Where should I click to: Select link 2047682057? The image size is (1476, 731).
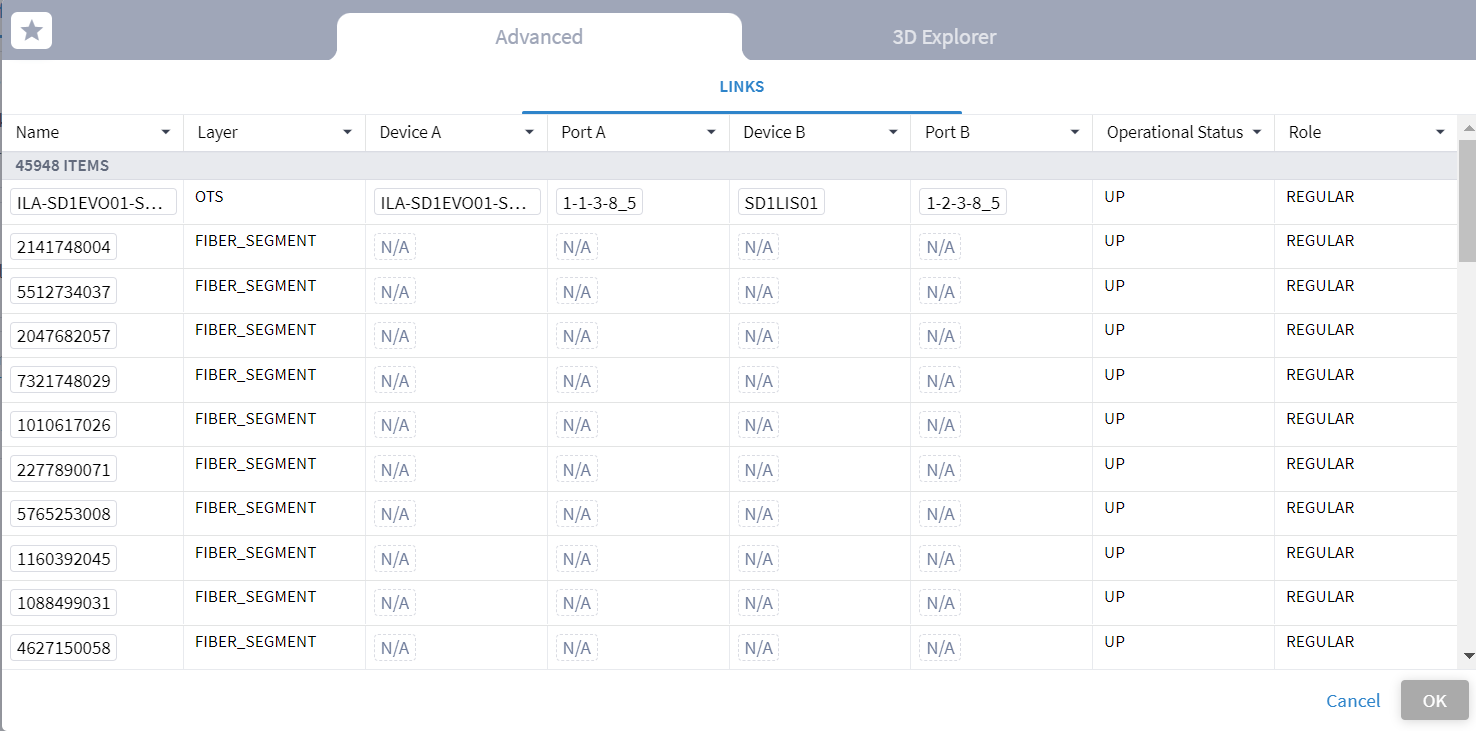point(63,336)
